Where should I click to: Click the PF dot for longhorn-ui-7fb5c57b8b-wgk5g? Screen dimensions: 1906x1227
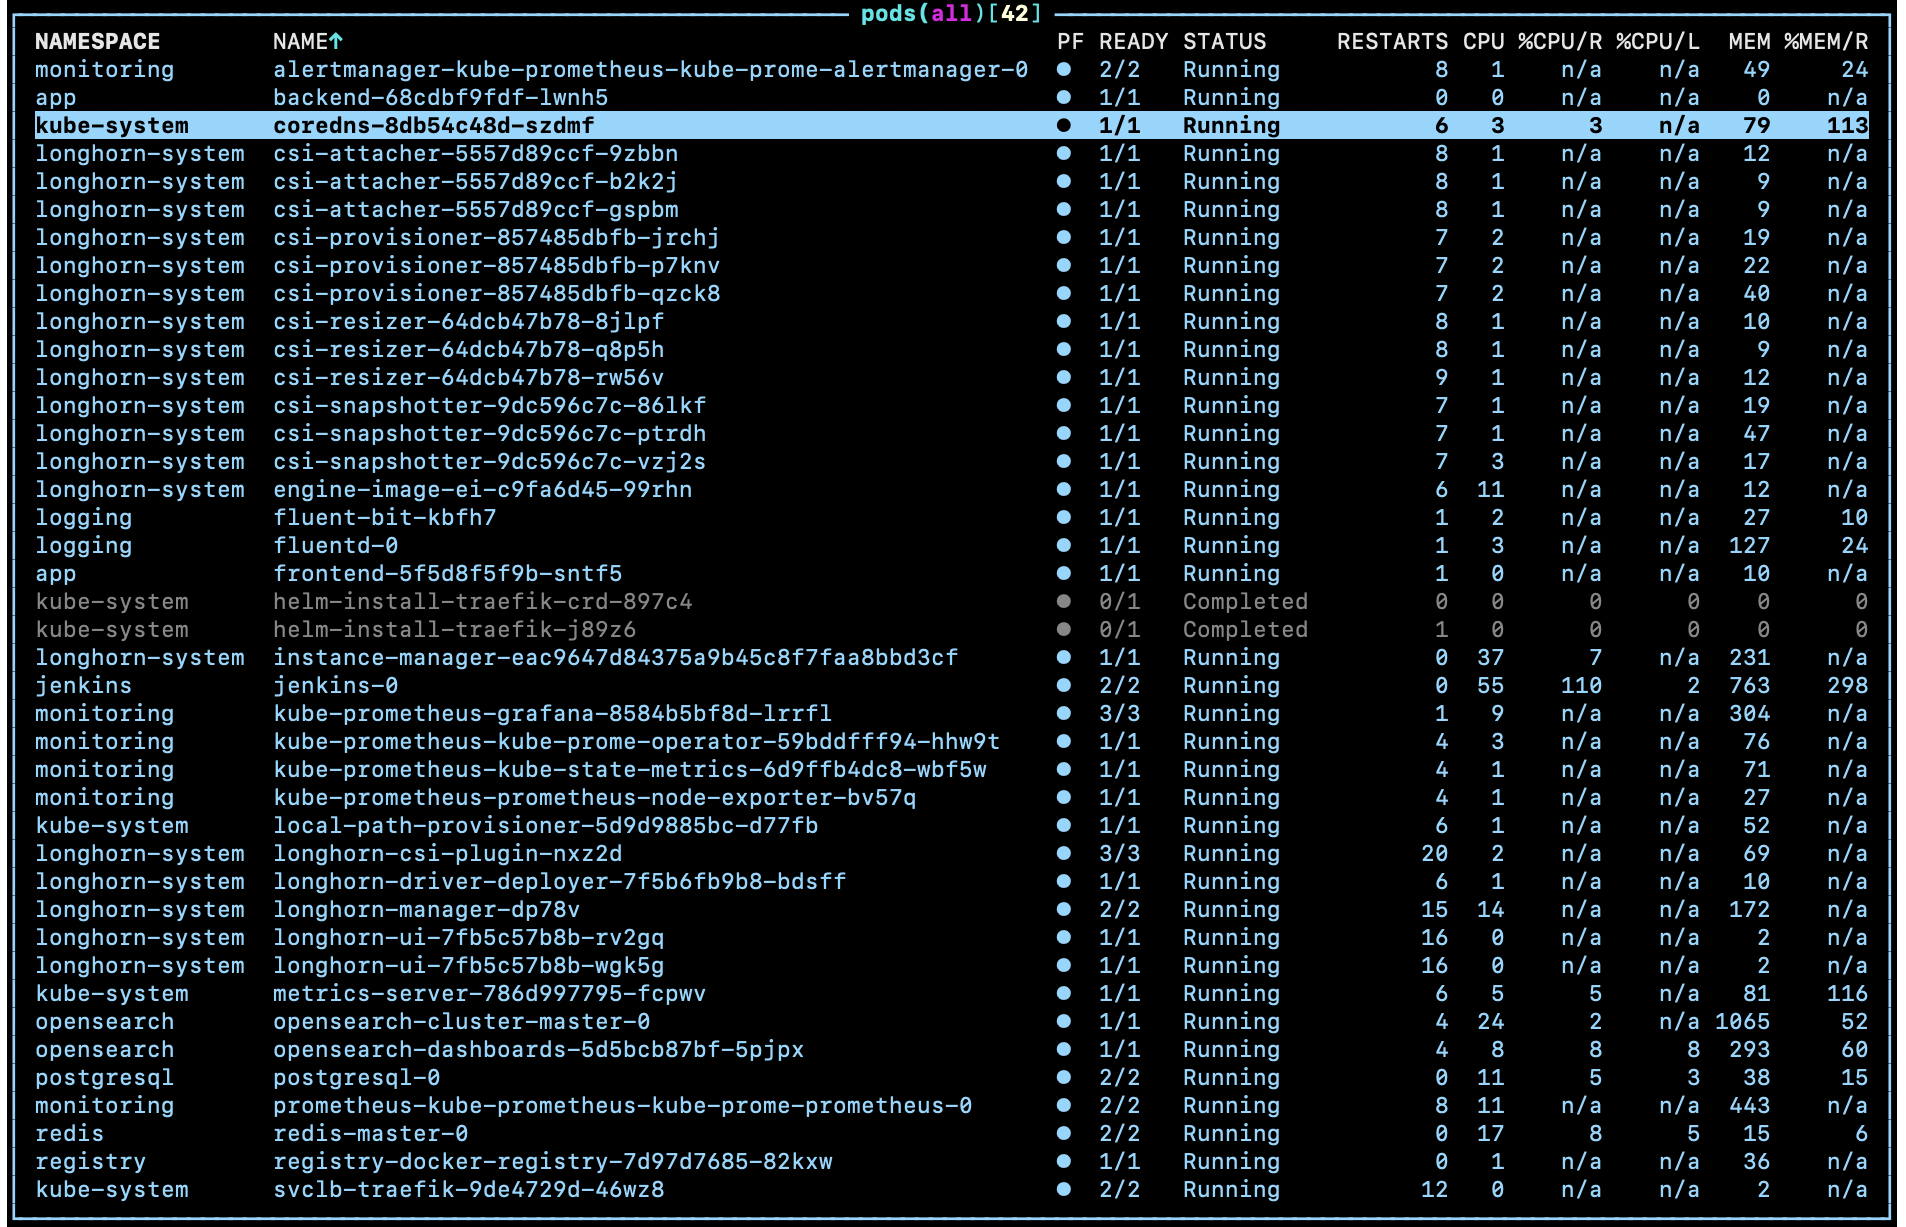click(x=1064, y=965)
